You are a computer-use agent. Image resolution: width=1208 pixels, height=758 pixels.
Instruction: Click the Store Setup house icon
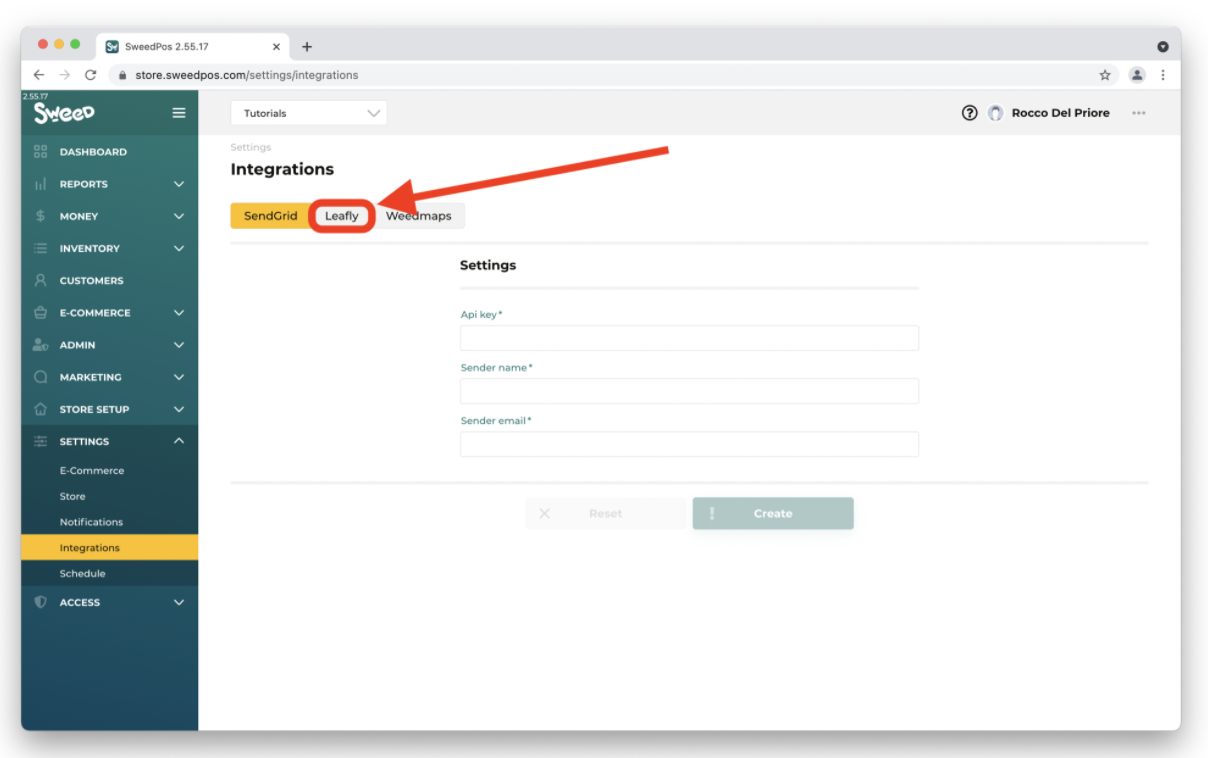pyautogui.click(x=40, y=409)
